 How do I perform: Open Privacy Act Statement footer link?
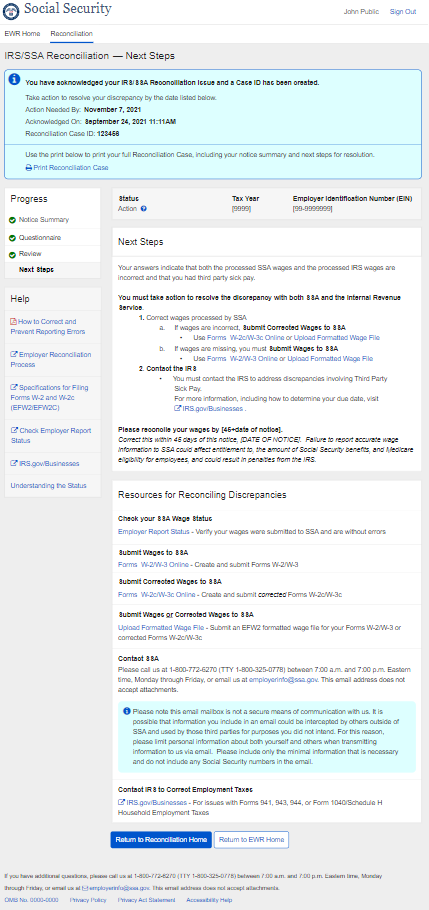pyautogui.click(x=146, y=900)
